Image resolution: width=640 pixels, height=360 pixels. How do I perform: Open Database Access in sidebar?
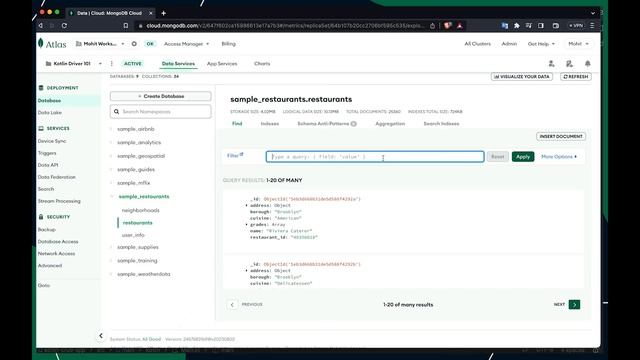[x=58, y=242]
